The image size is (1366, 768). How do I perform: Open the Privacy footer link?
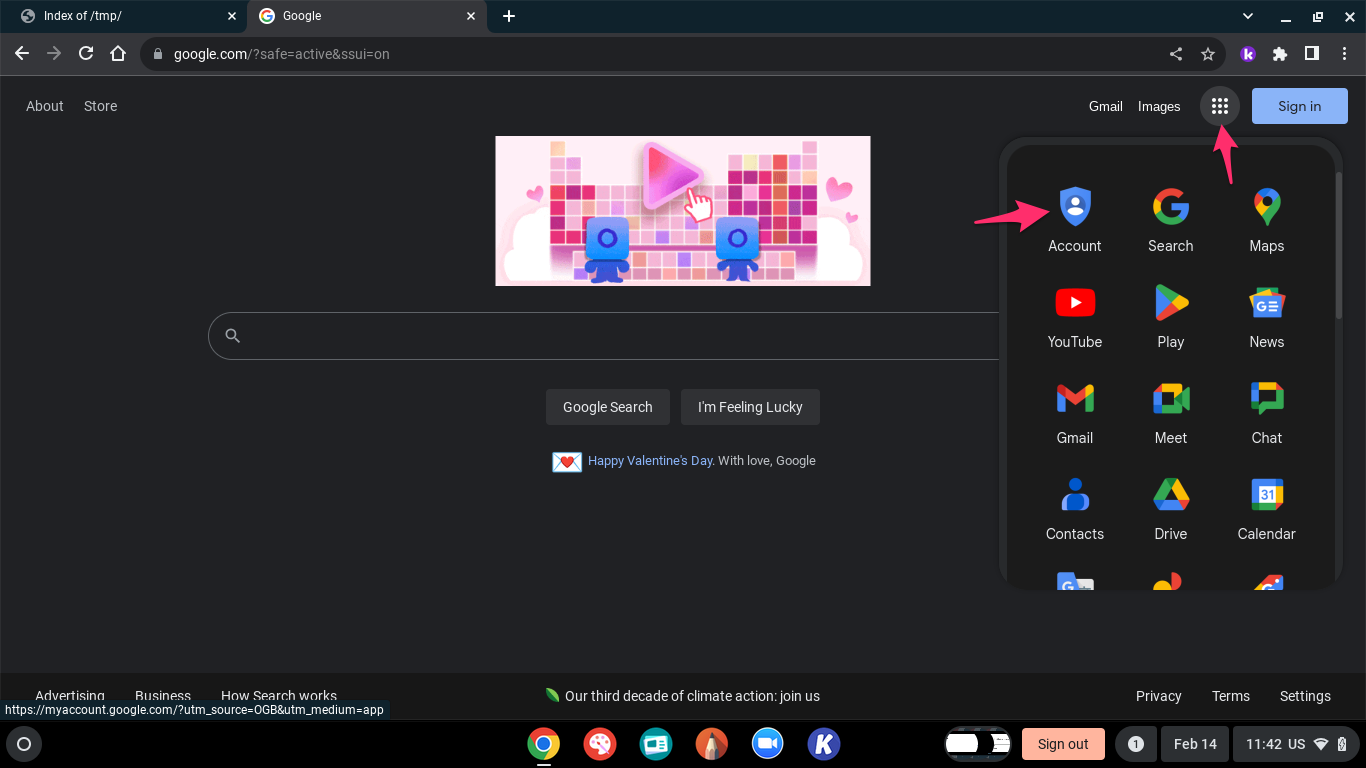click(x=1158, y=696)
